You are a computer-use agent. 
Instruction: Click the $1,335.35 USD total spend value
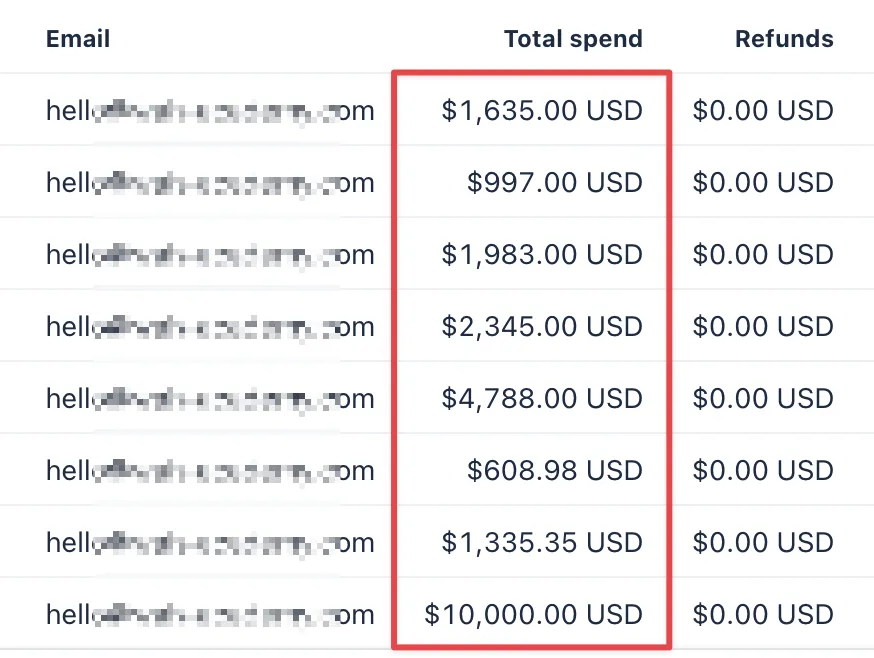pyautogui.click(x=542, y=543)
